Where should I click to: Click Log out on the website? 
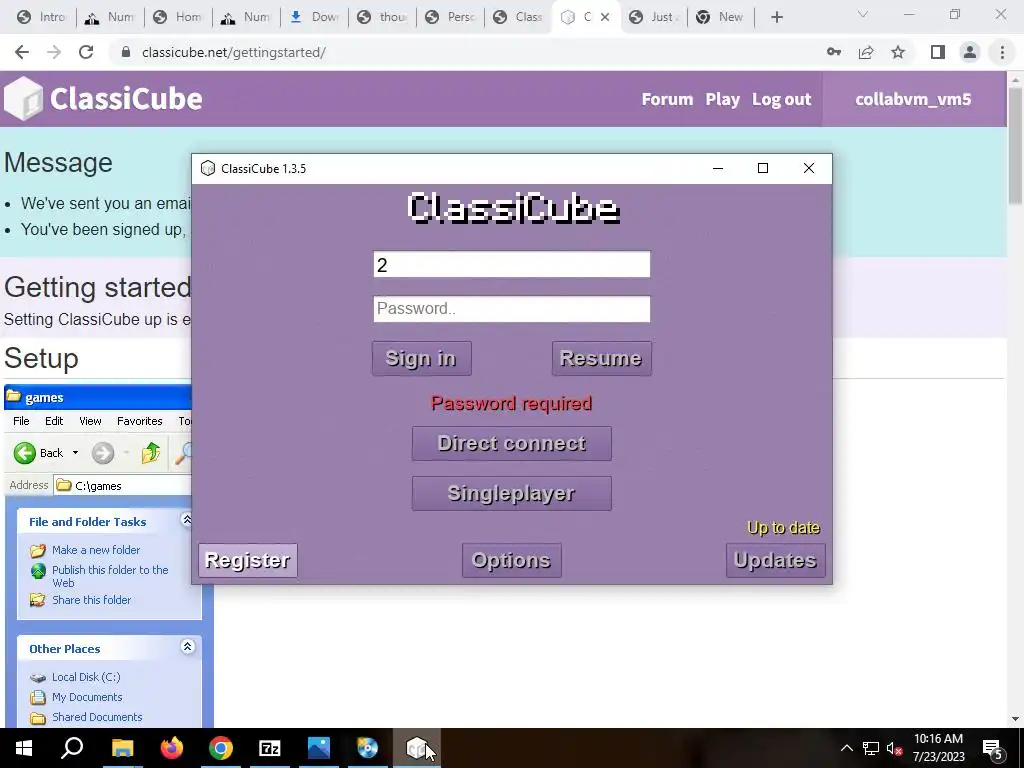[x=781, y=99]
